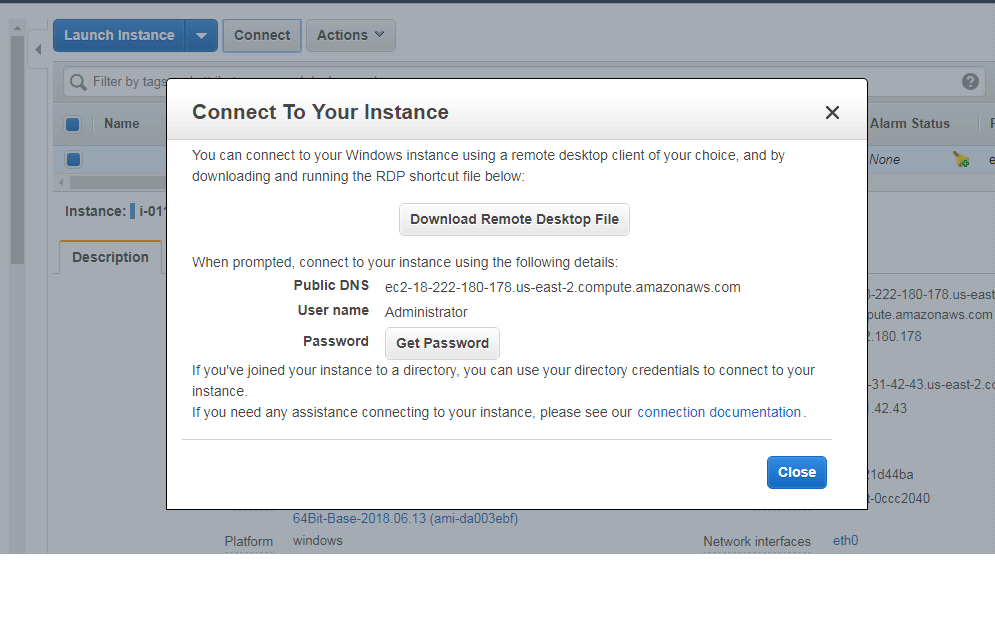Click the horizontal table scrollbar
Image resolution: width=995 pixels, height=636 pixels.
[118, 183]
